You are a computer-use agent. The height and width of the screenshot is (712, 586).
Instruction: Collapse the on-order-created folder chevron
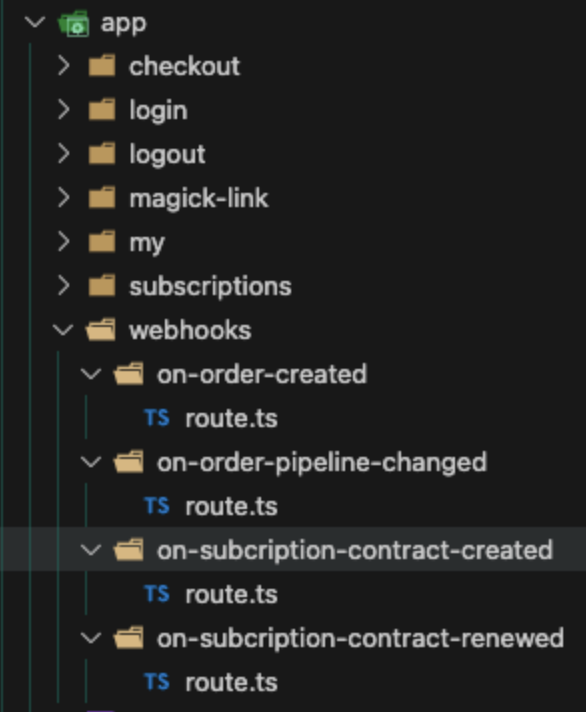pos(91,374)
